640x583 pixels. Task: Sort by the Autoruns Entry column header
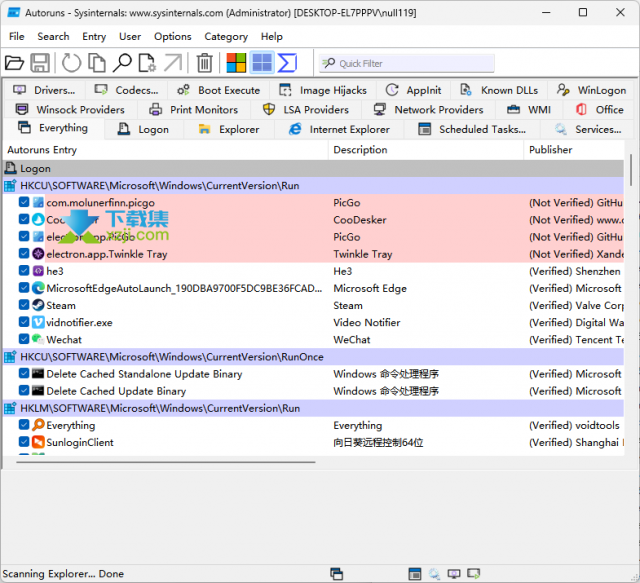click(x=165, y=150)
